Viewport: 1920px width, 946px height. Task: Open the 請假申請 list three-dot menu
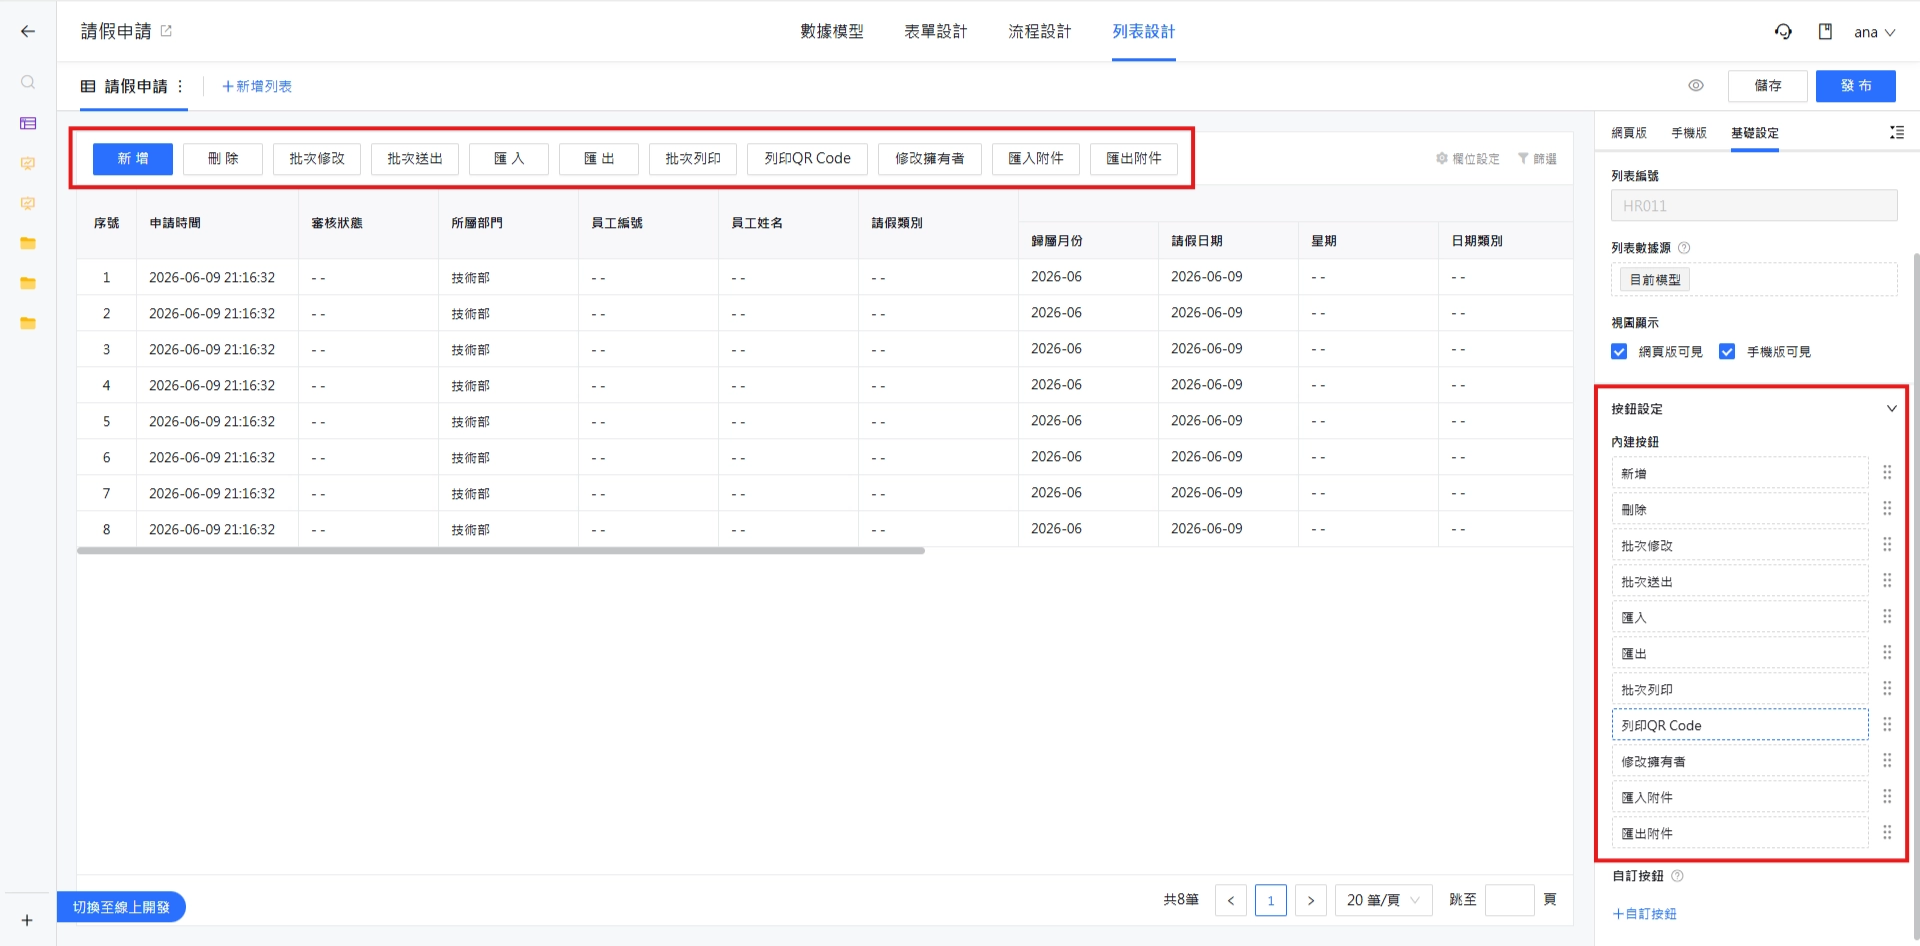pyautogui.click(x=180, y=86)
